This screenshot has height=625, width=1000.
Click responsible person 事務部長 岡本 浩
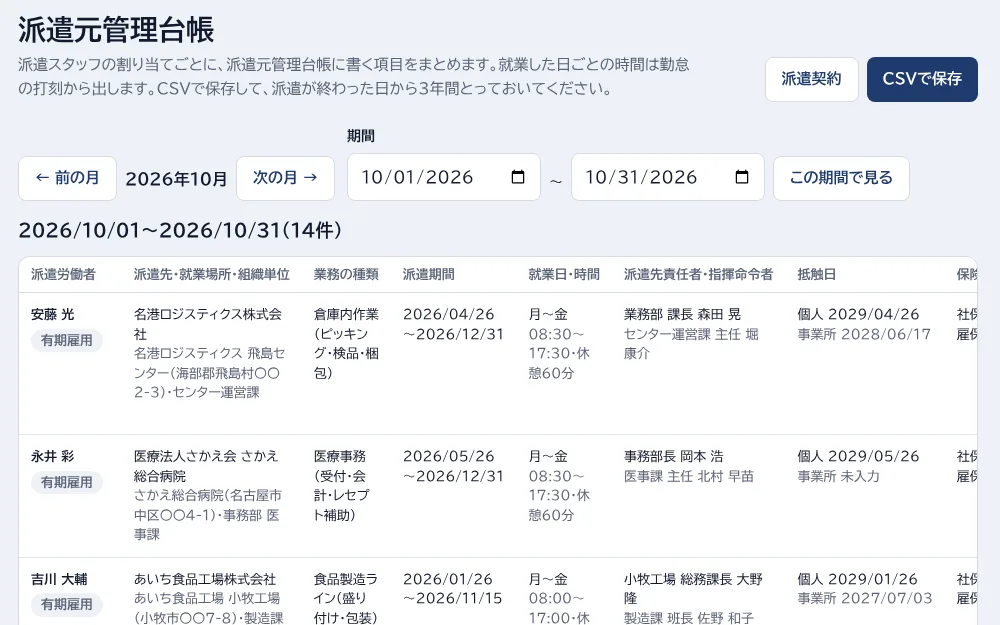pyautogui.click(x=673, y=457)
